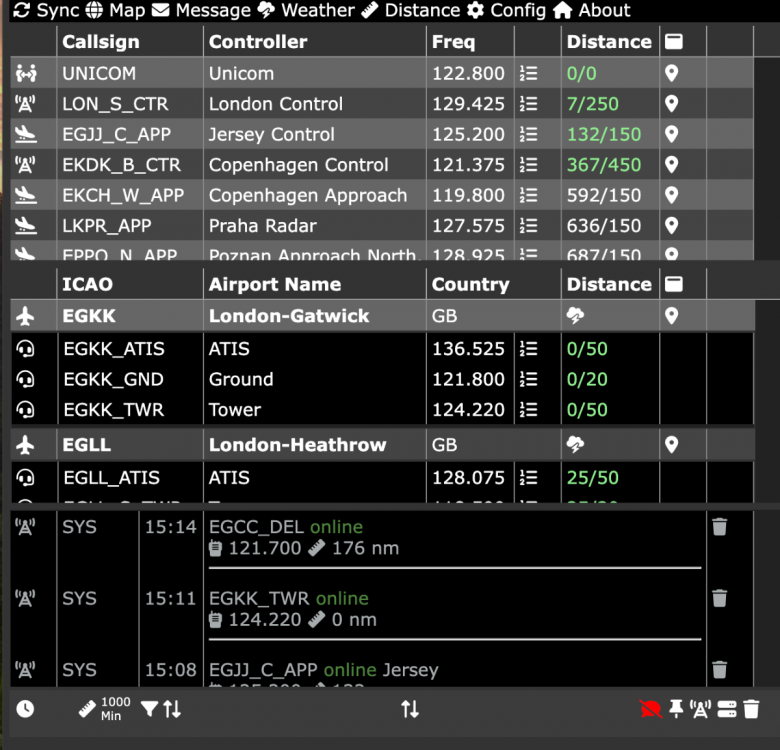Click the clock icon in bottom toolbar
The height and width of the screenshot is (750, 780).
click(25, 709)
